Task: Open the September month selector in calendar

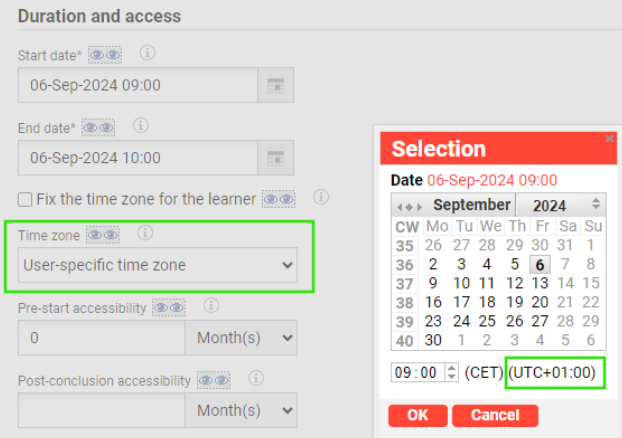Action: pos(471,205)
